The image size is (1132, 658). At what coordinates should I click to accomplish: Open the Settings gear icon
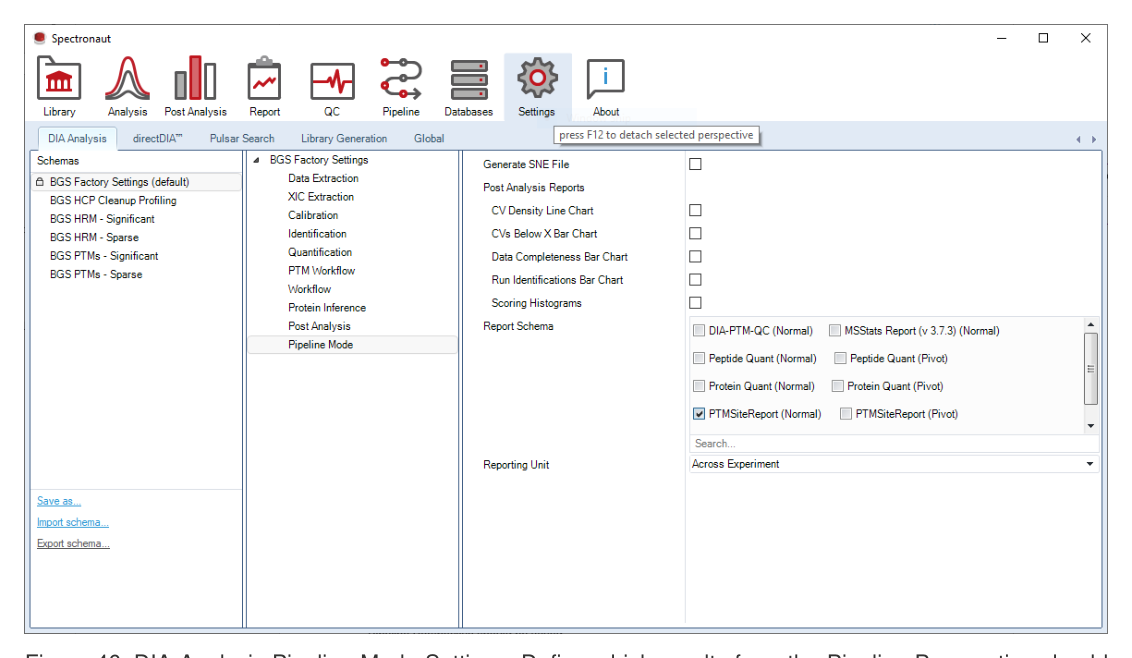[x=537, y=78]
